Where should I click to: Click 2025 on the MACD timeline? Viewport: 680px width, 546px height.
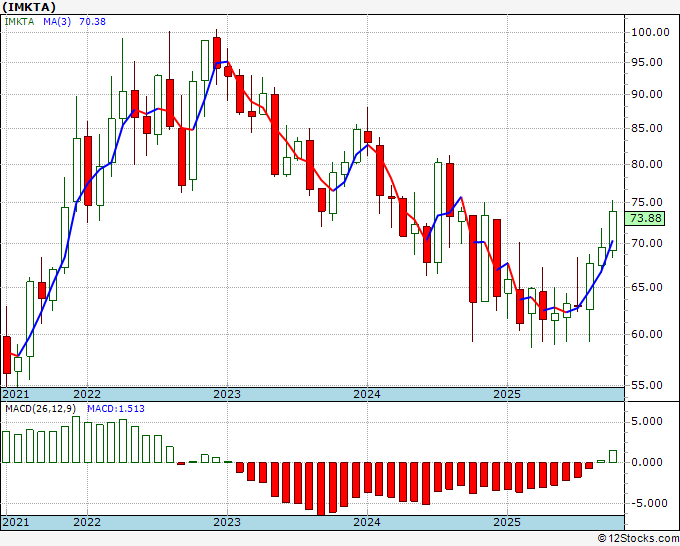point(507,522)
